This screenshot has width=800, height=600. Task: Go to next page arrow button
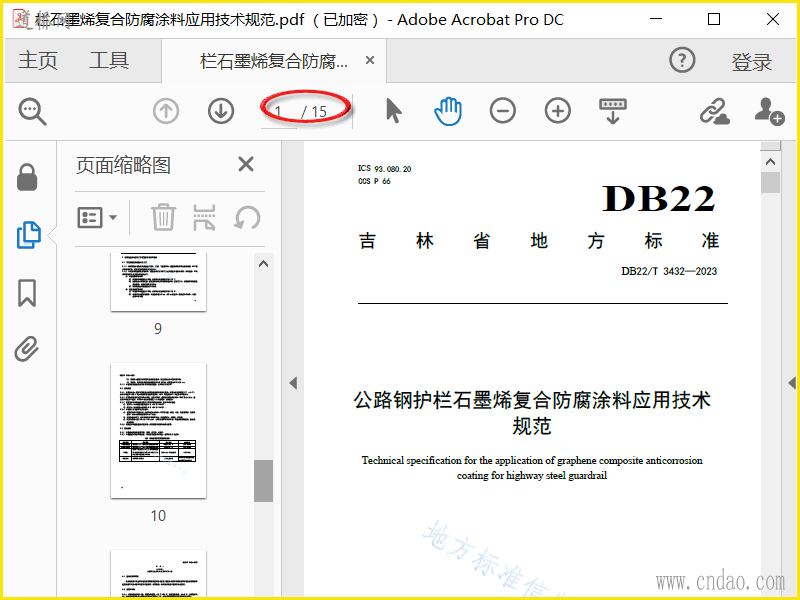coord(221,111)
